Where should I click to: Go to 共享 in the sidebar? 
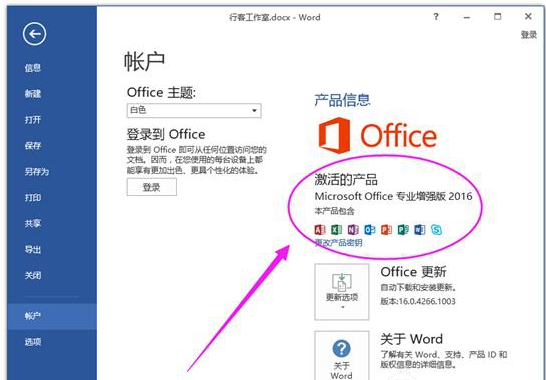33,223
